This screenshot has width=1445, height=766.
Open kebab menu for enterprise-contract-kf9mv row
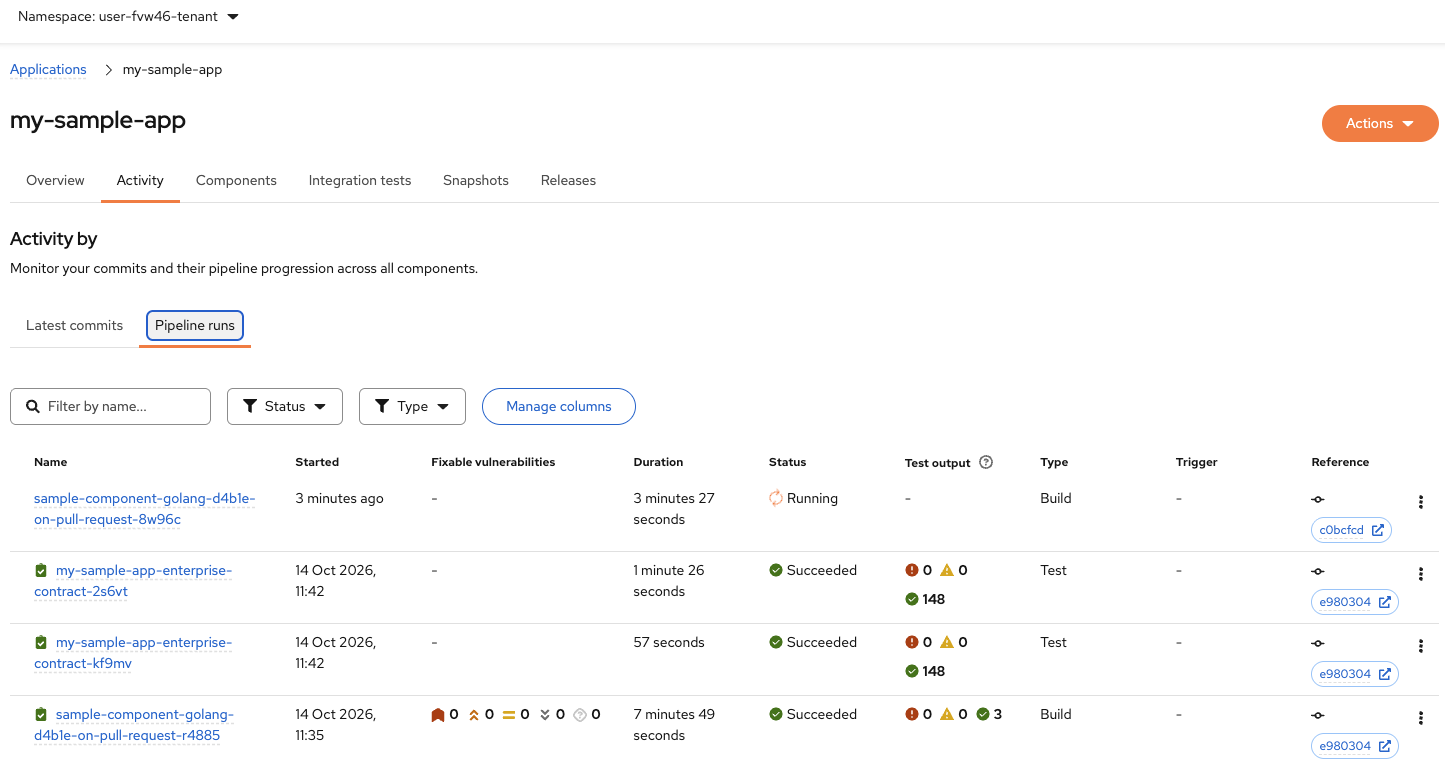1421,646
